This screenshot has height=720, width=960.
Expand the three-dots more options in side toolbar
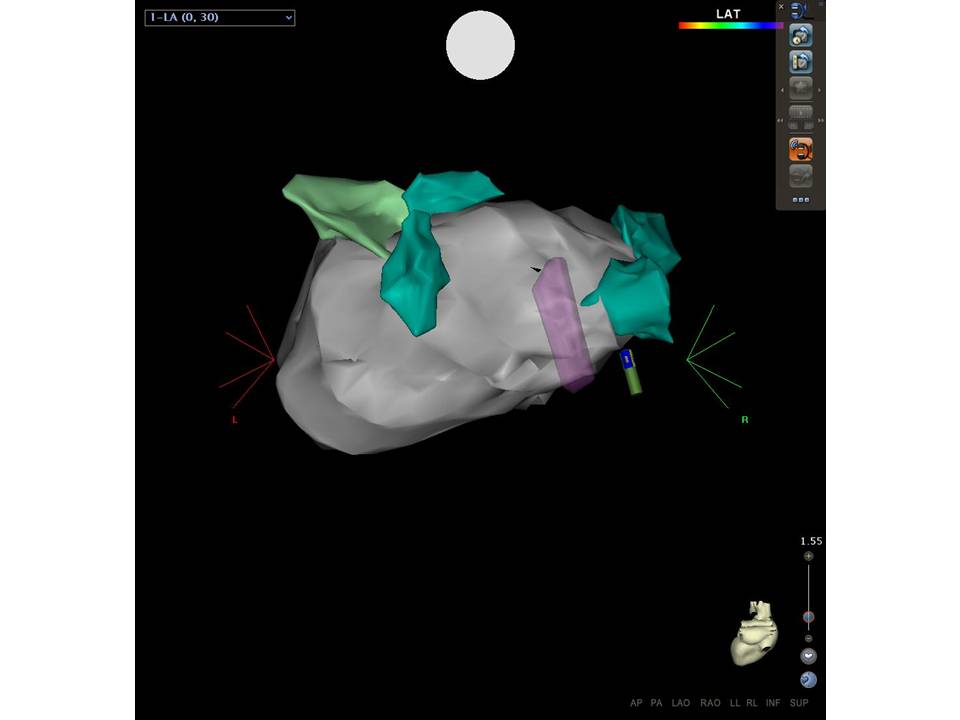800,200
